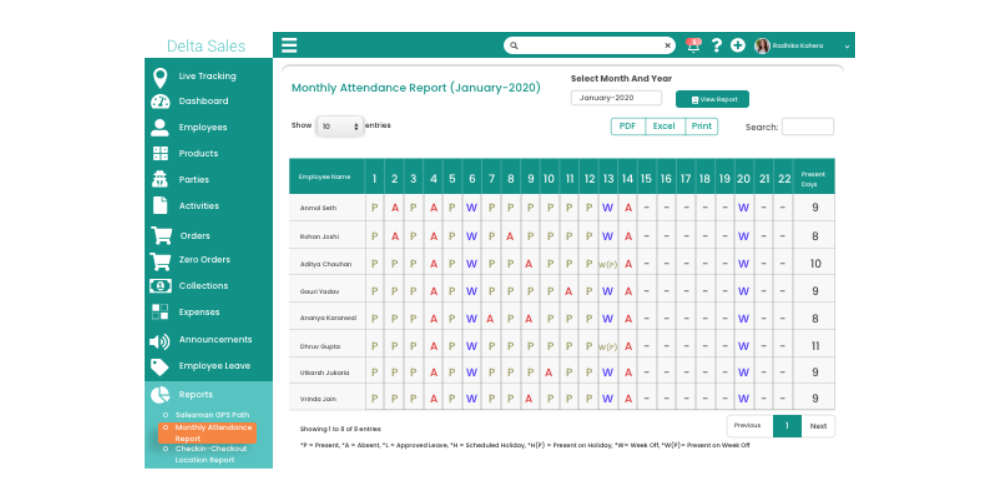
Task: Click the Zero Orders cart icon
Action: point(159,261)
